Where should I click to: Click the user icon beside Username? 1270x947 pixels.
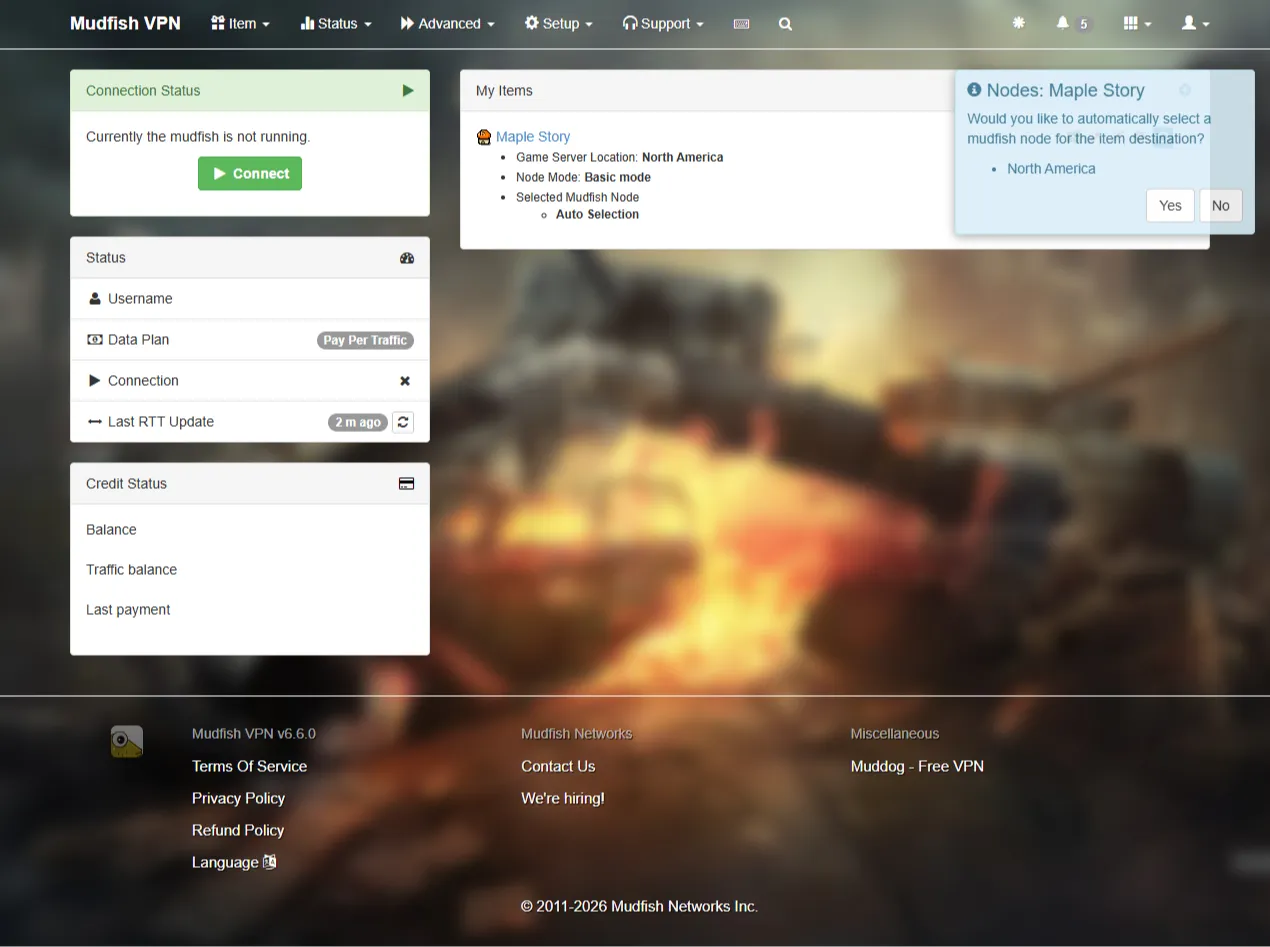[x=95, y=299]
